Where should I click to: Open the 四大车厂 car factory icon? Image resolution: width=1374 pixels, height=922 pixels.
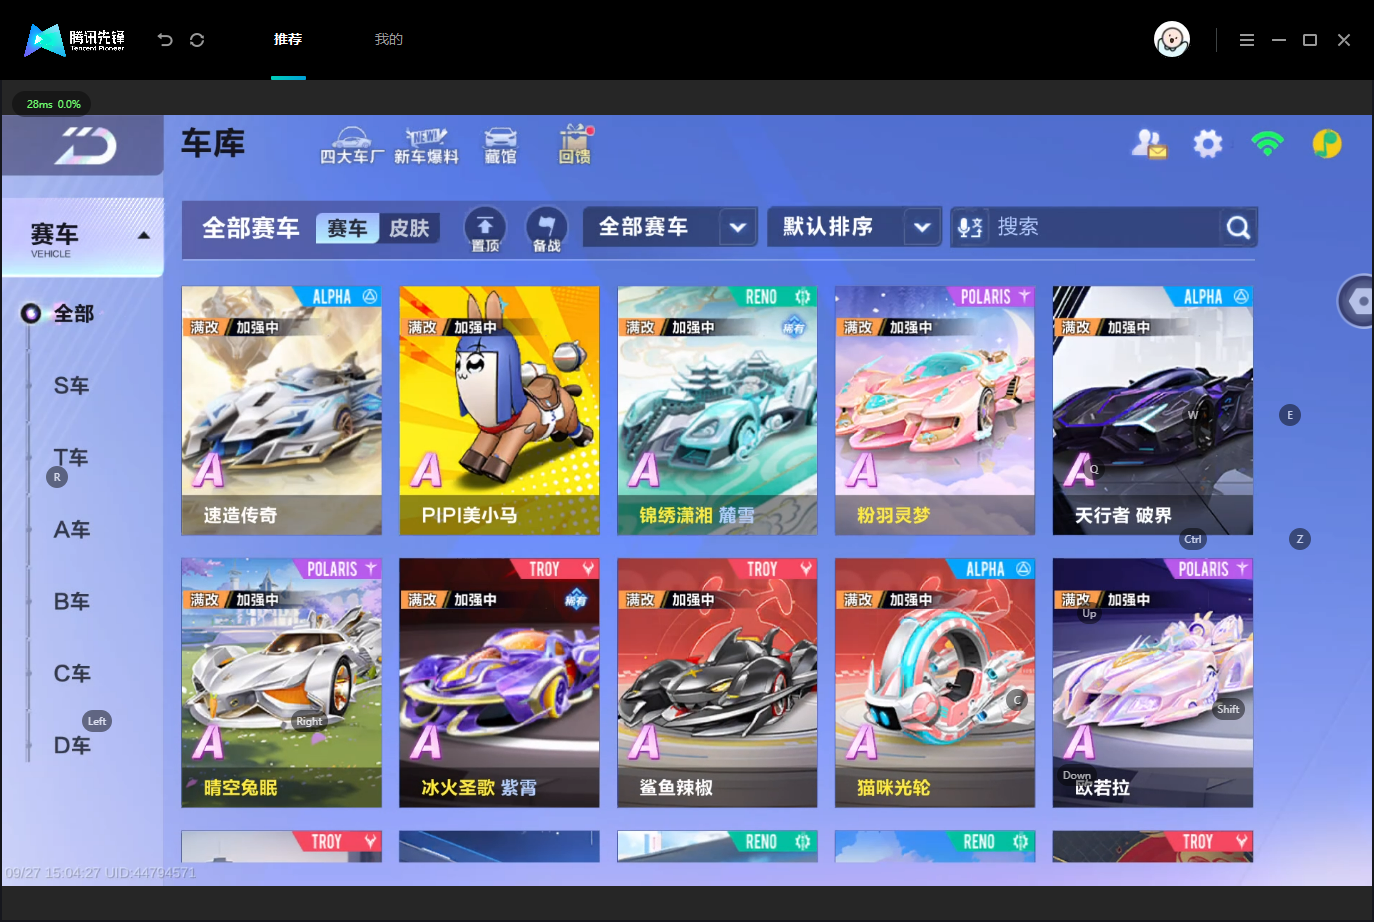(352, 145)
